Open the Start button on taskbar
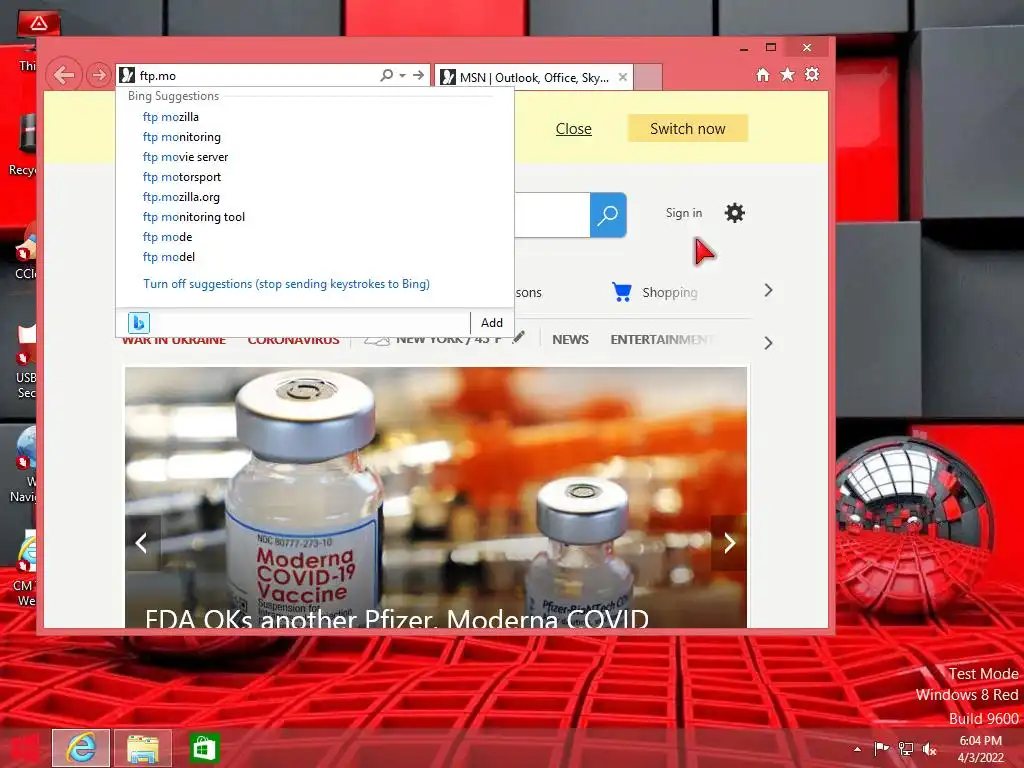The image size is (1024, 768). [x=24, y=748]
